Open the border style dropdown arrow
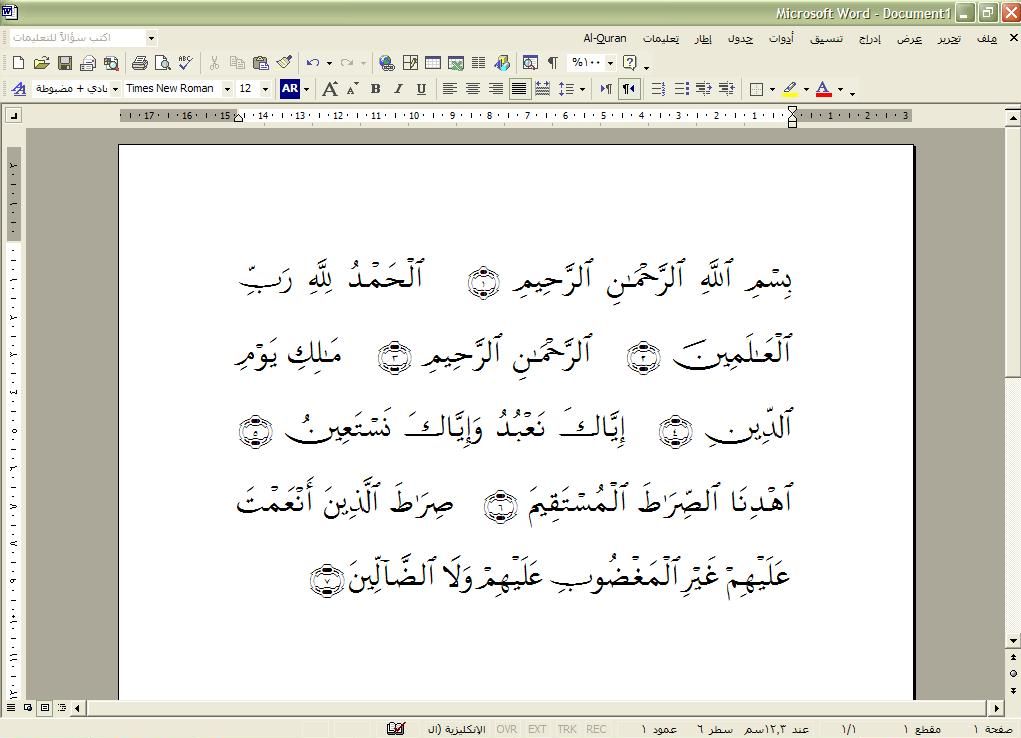The image size is (1021, 738). tap(772, 89)
